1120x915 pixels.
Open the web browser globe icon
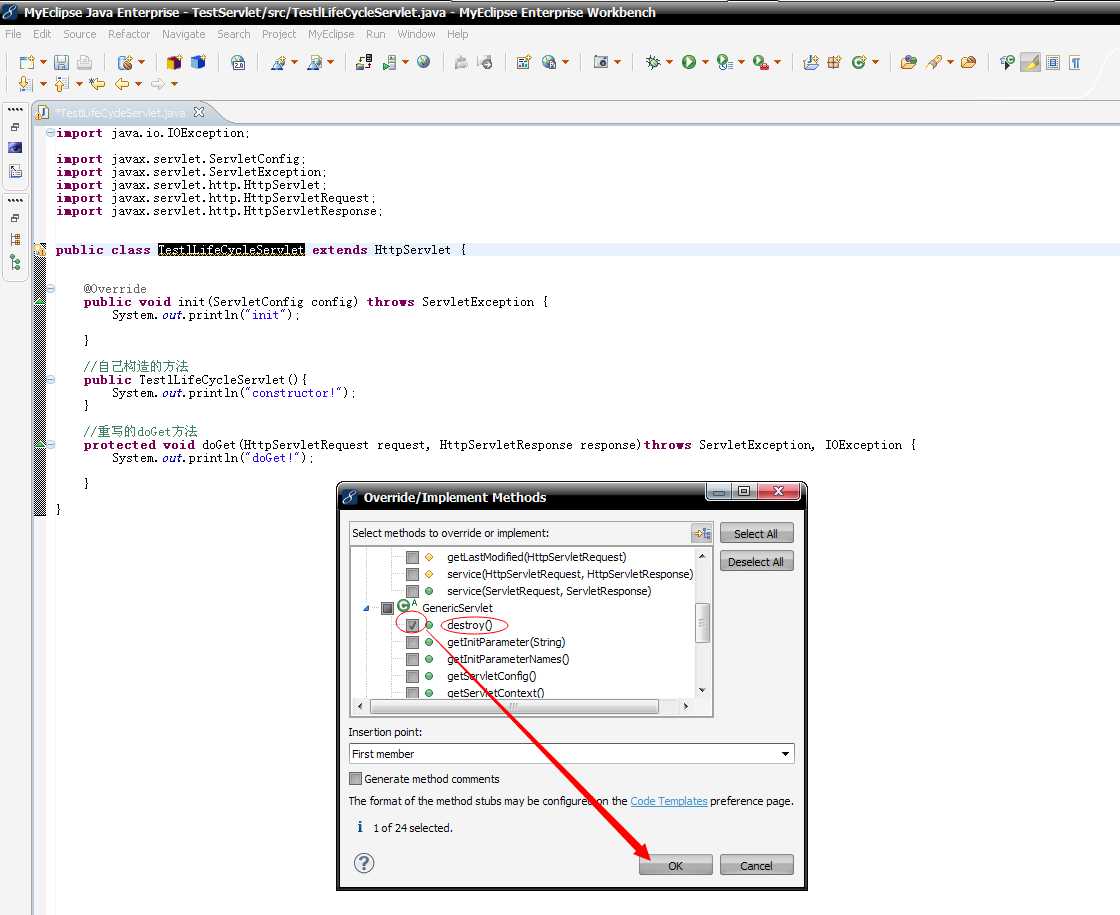click(424, 63)
